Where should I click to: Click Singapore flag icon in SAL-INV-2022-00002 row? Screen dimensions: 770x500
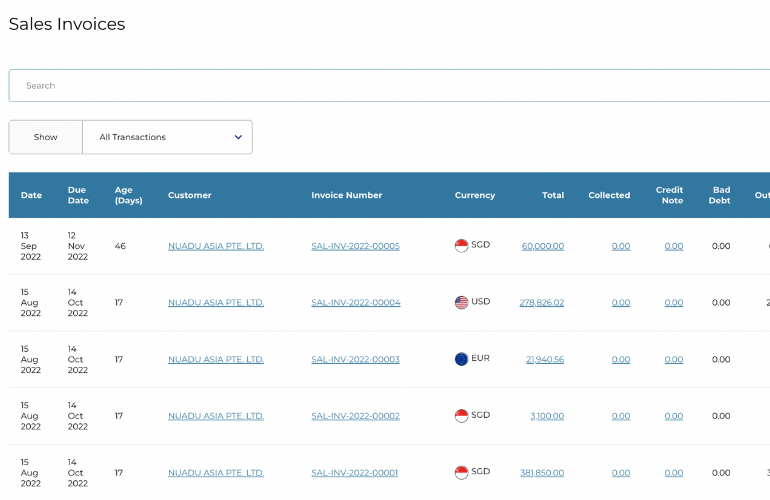[462, 416]
